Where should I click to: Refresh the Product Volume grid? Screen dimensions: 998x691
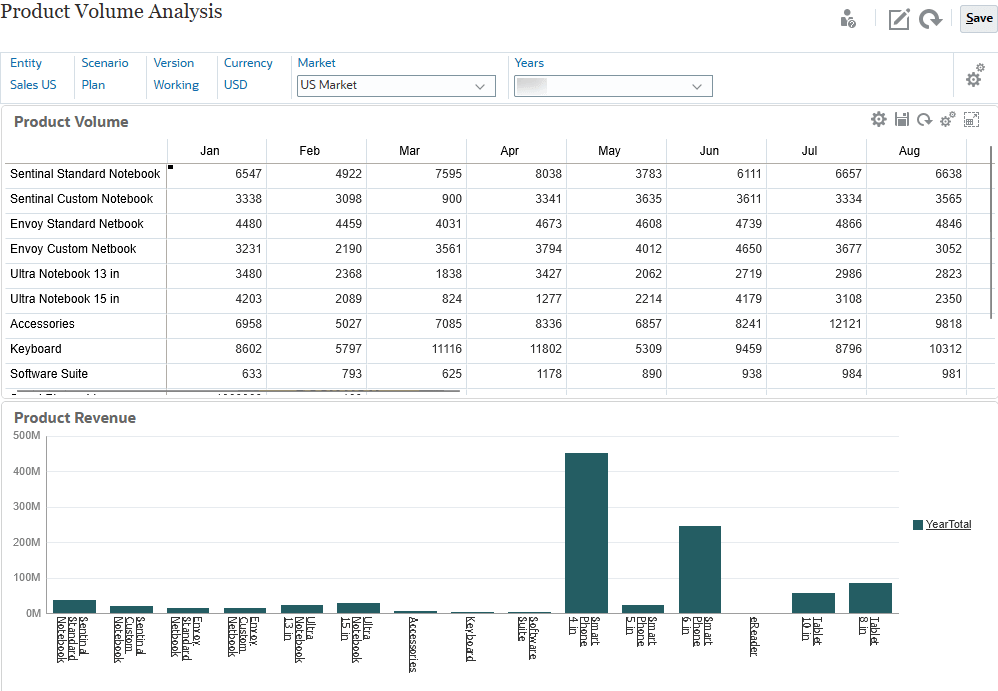click(925, 119)
